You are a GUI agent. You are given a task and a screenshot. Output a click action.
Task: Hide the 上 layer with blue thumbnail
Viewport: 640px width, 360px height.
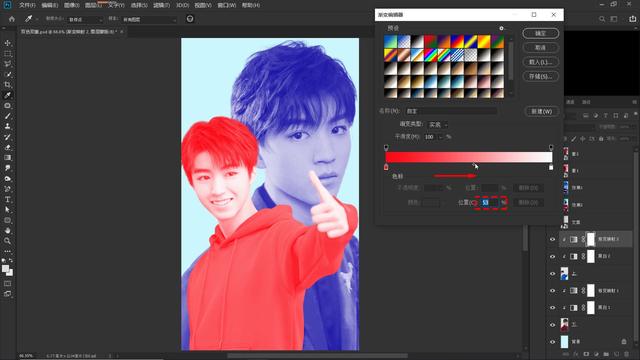[x=552, y=273]
